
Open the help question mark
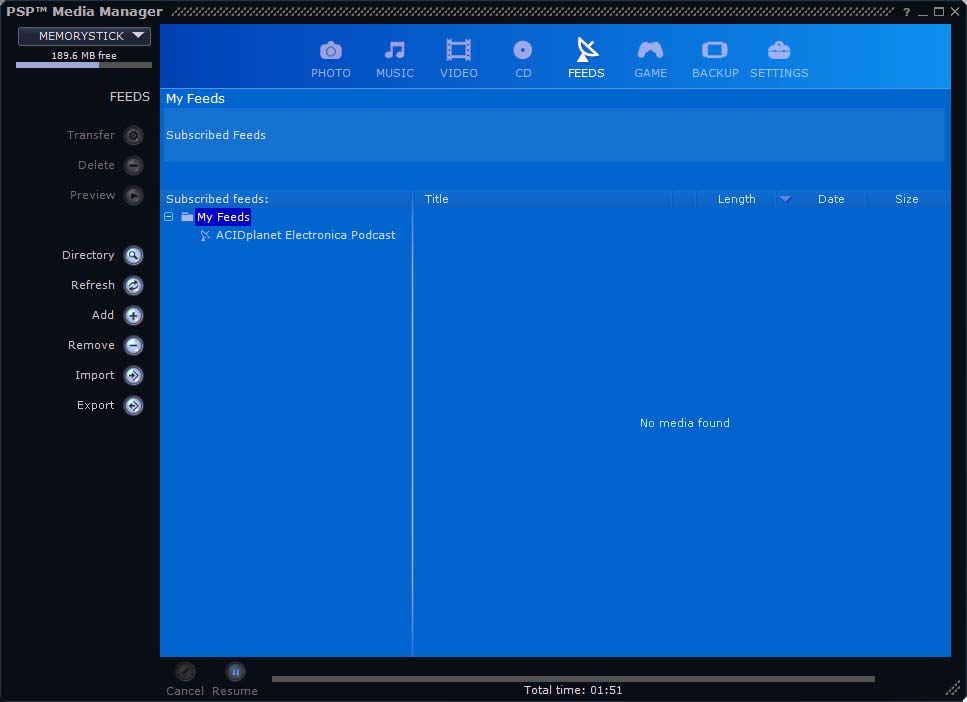[x=907, y=12]
